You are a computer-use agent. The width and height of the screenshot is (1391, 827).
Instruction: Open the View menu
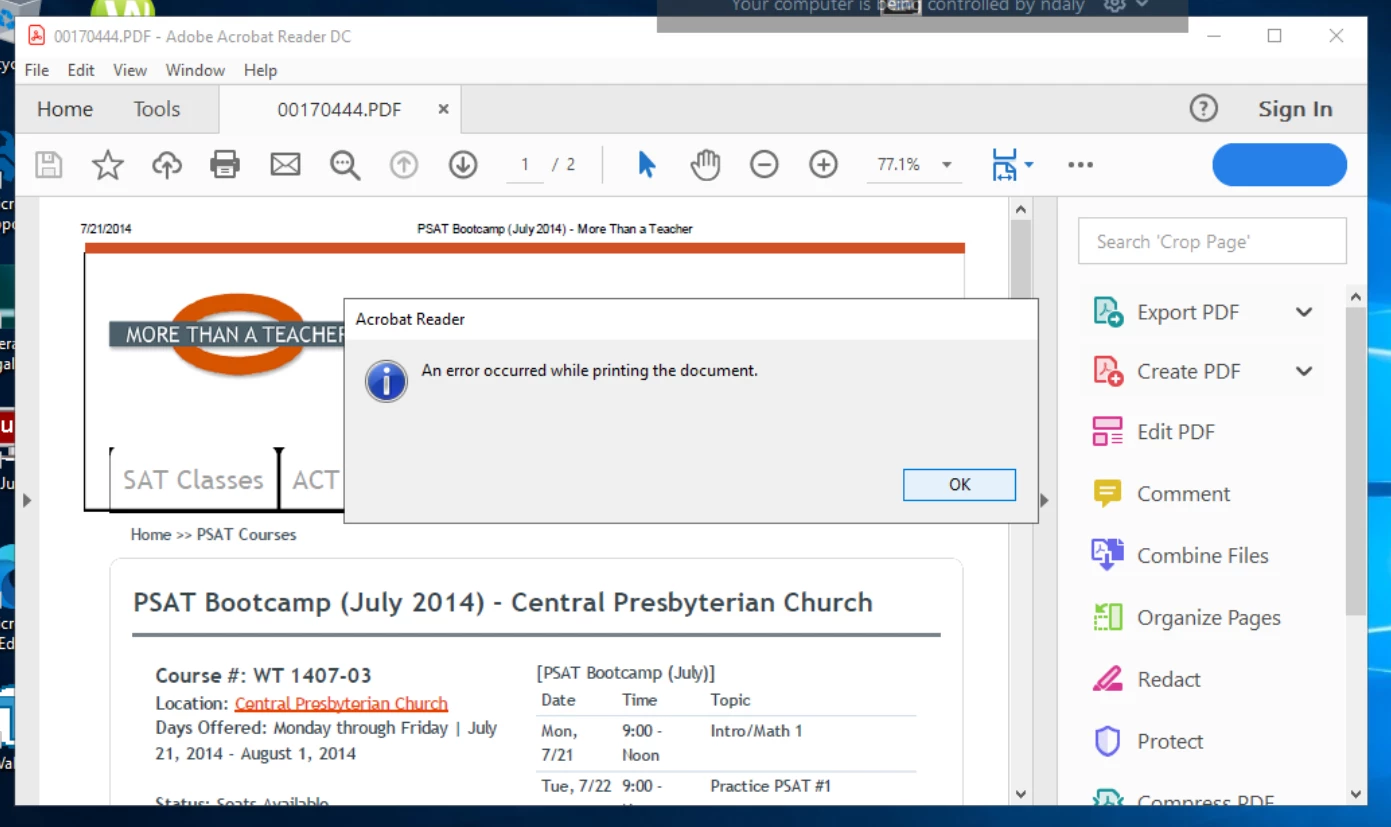(130, 70)
